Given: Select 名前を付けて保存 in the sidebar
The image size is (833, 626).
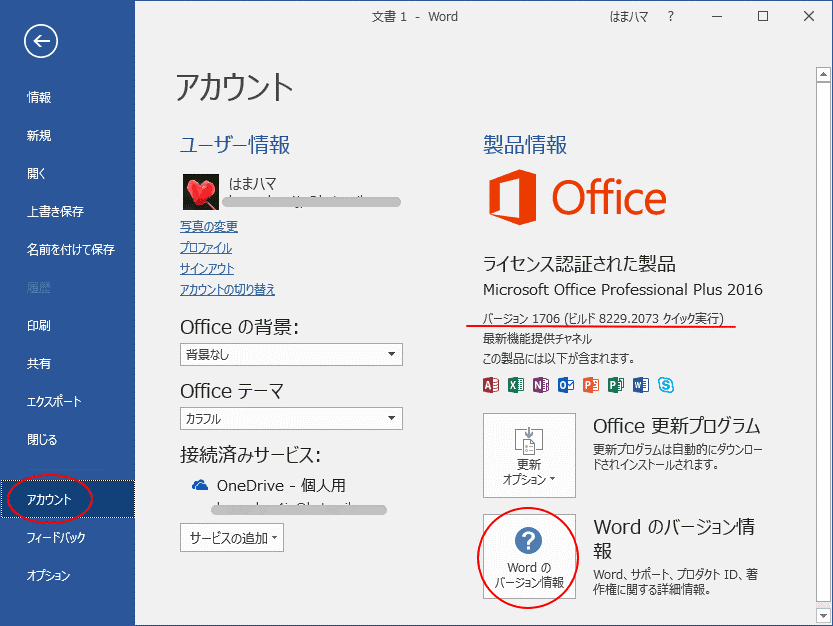Looking at the screenshot, I should click(70, 249).
